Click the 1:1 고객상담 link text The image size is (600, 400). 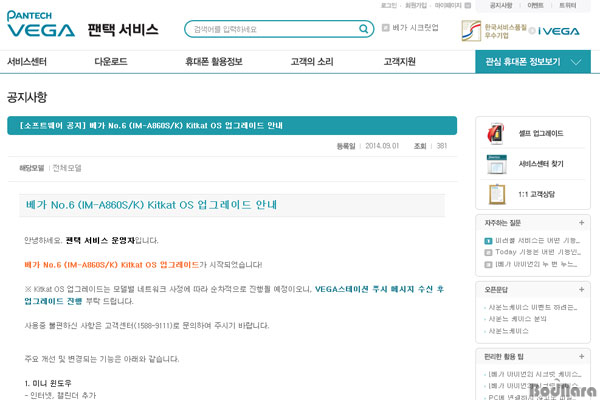[536, 194]
